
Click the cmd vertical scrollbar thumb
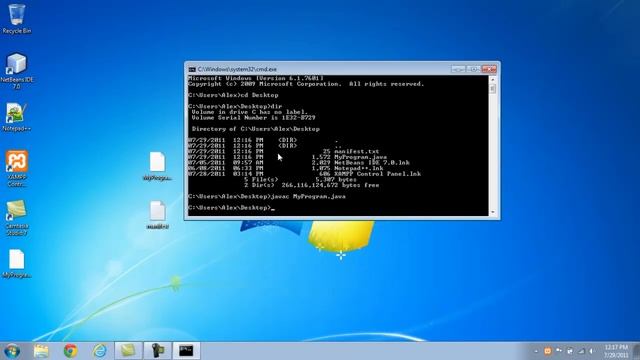(x=493, y=89)
